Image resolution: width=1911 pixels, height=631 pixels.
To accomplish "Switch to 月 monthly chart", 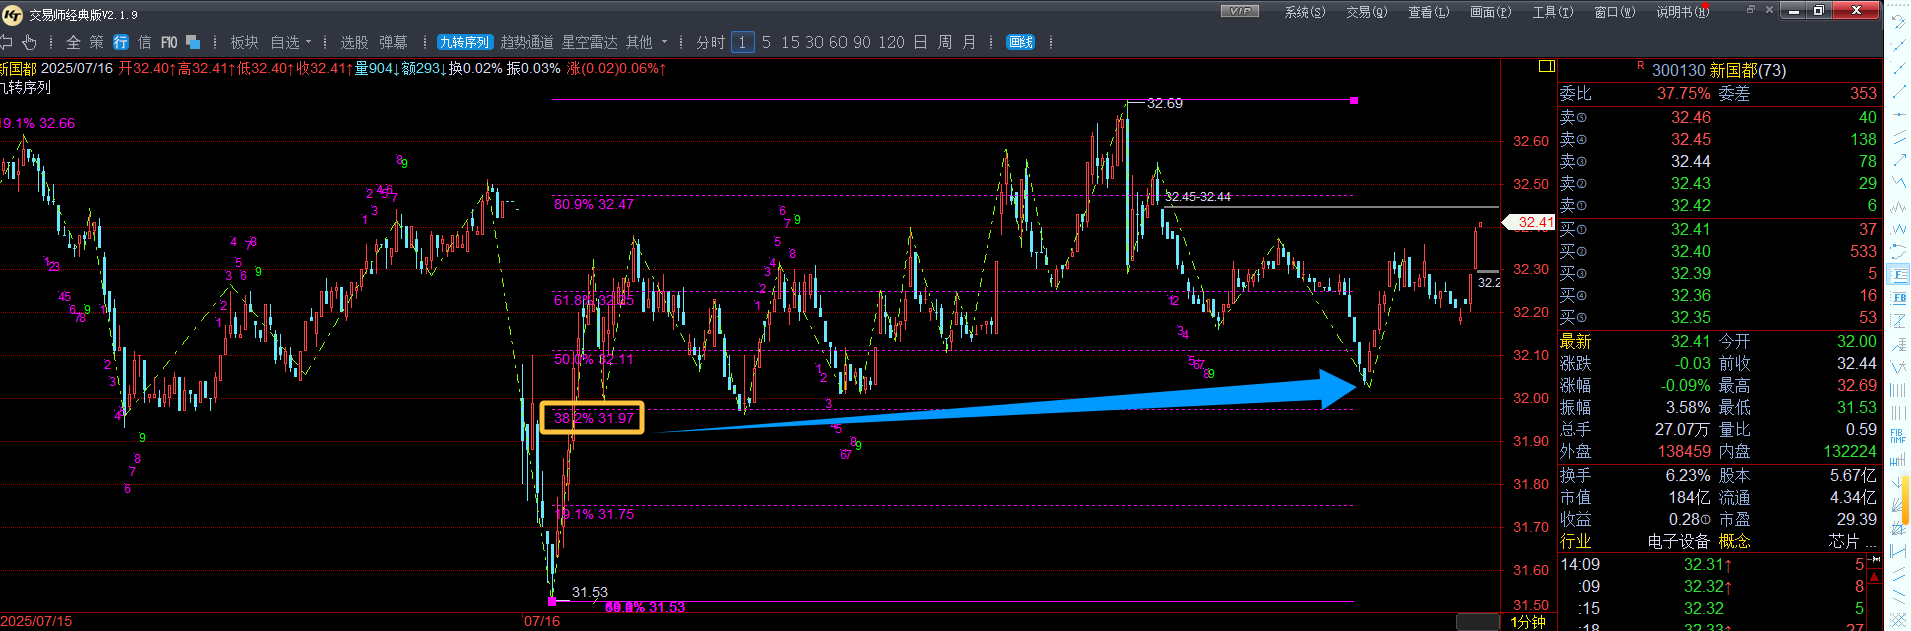I will [x=969, y=42].
